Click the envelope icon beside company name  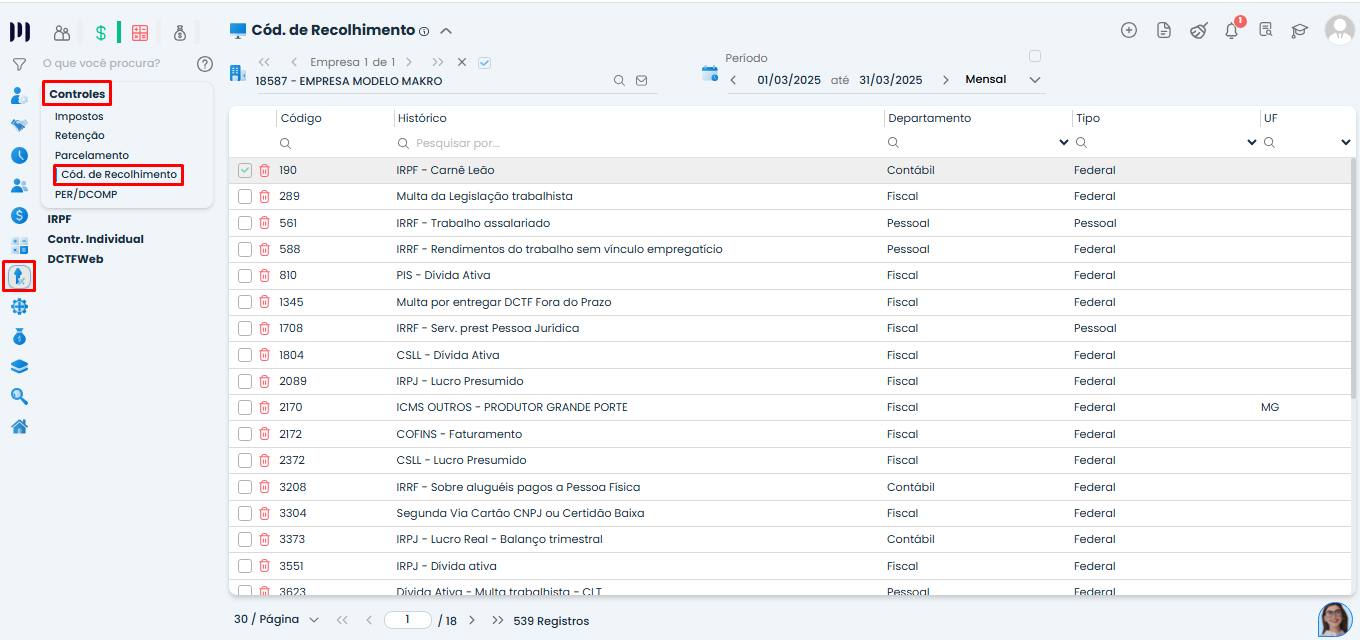pos(641,81)
